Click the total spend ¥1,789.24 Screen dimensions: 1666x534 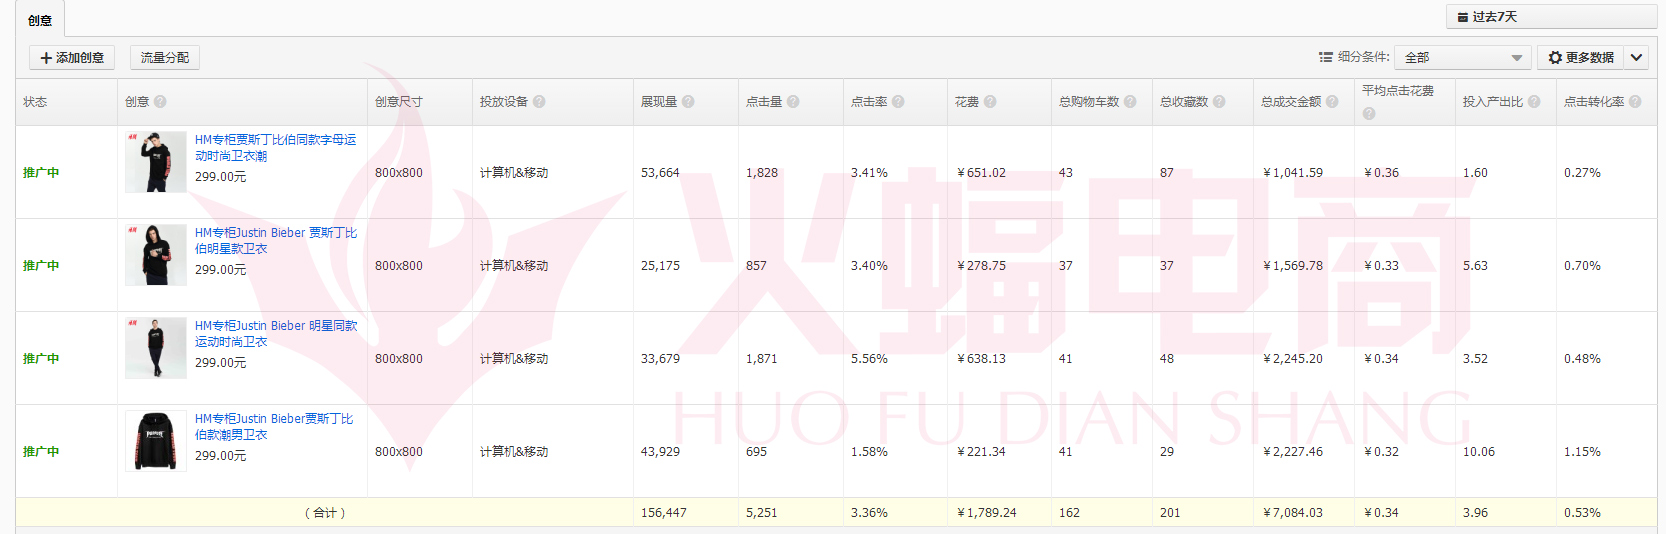point(986,513)
